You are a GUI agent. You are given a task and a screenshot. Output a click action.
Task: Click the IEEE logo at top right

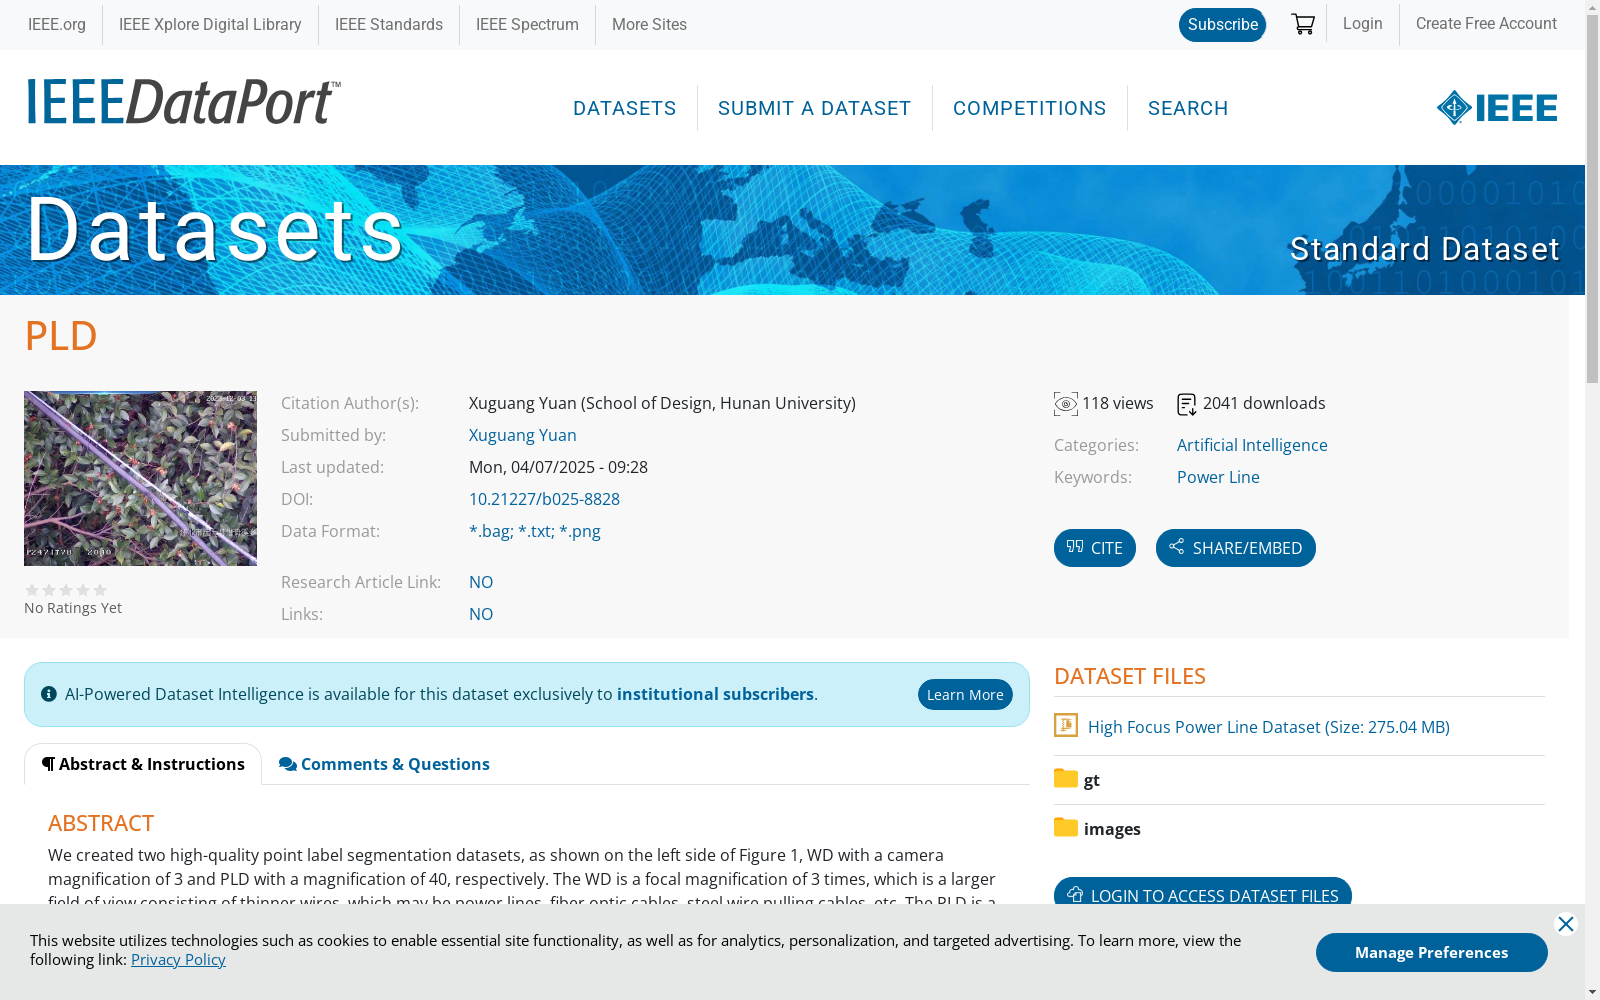tap(1497, 108)
